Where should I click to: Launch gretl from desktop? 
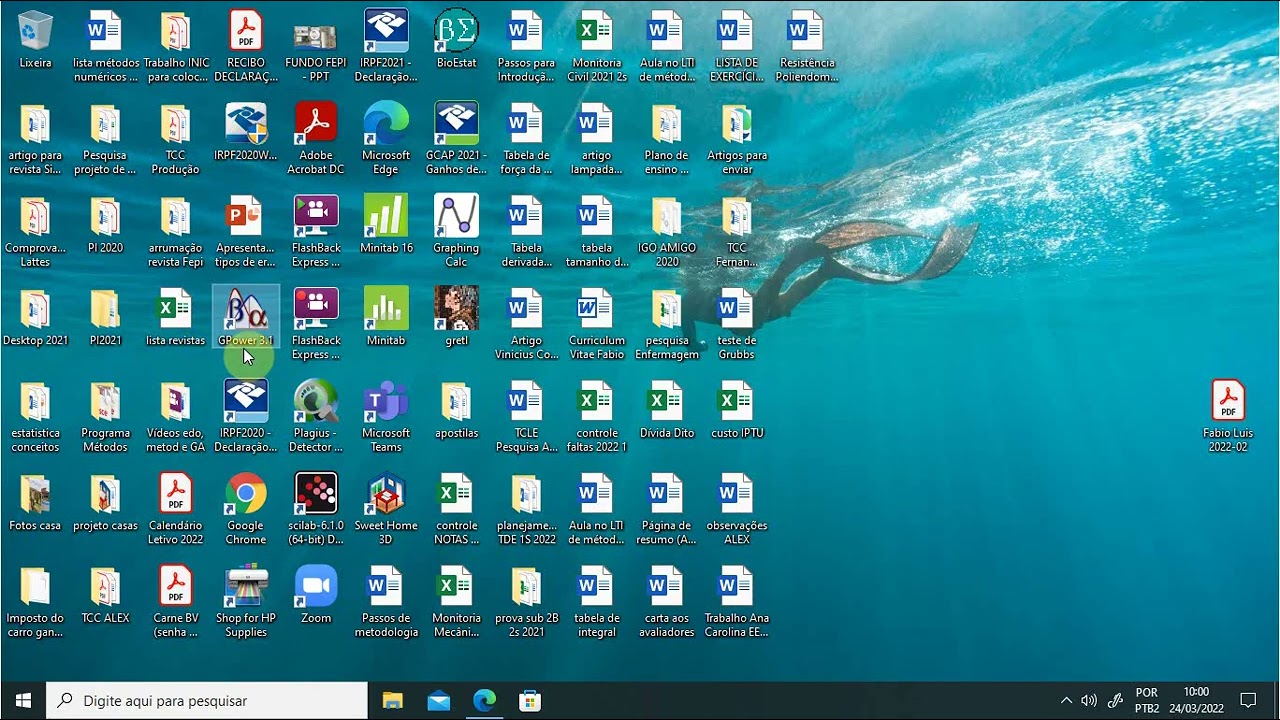coord(456,317)
